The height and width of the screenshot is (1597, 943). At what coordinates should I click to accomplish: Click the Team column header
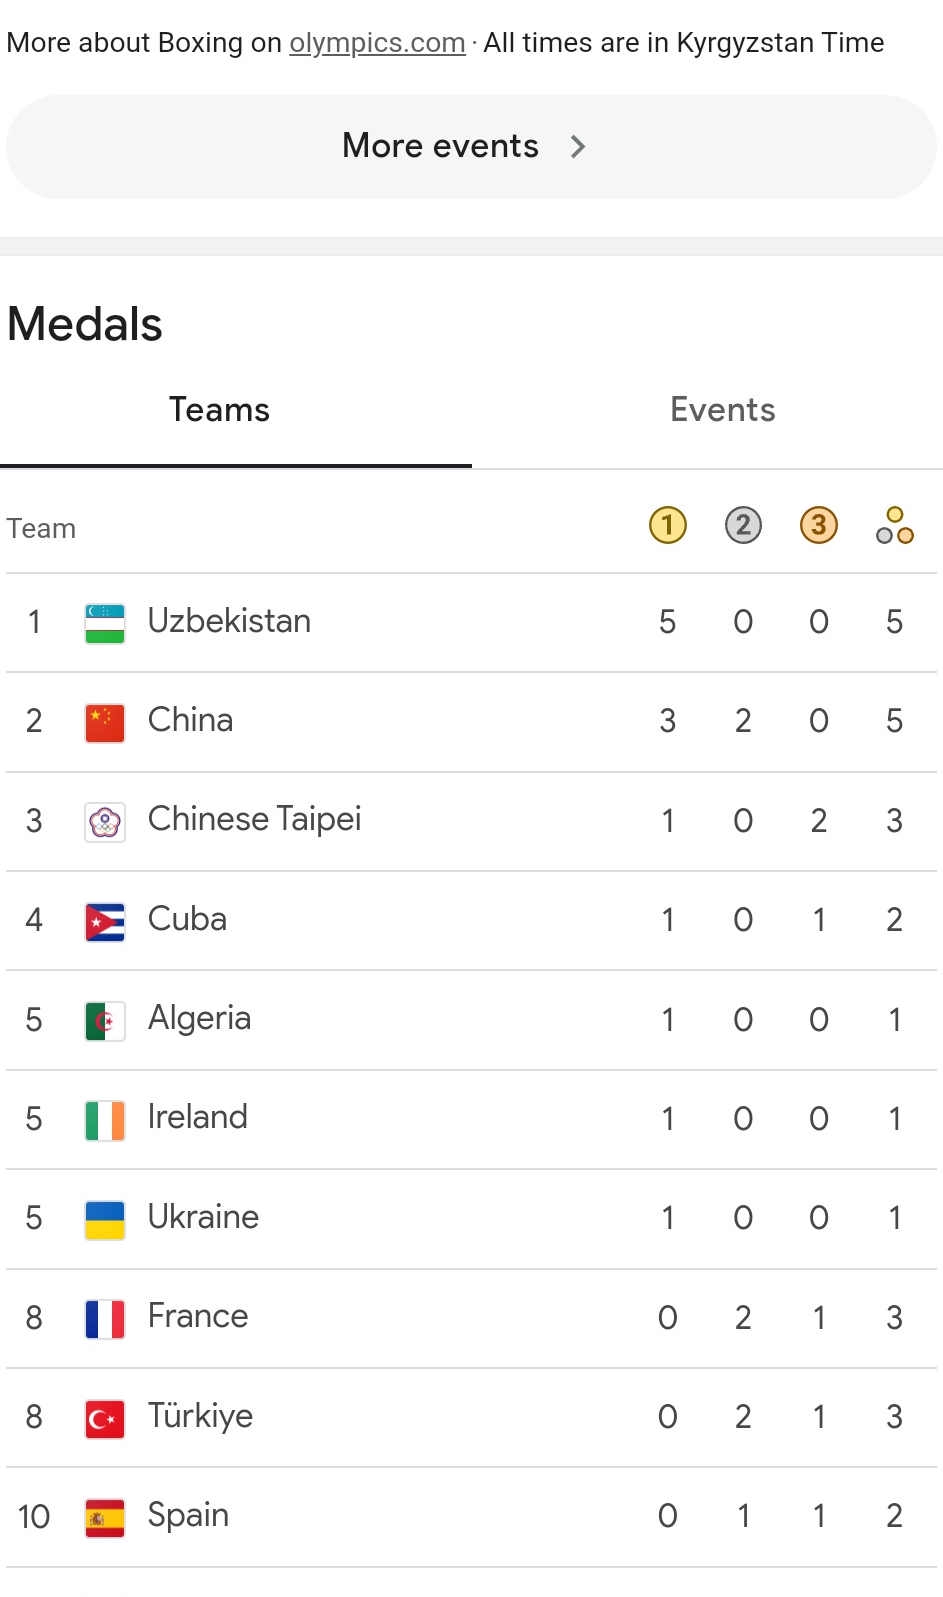[x=41, y=528]
